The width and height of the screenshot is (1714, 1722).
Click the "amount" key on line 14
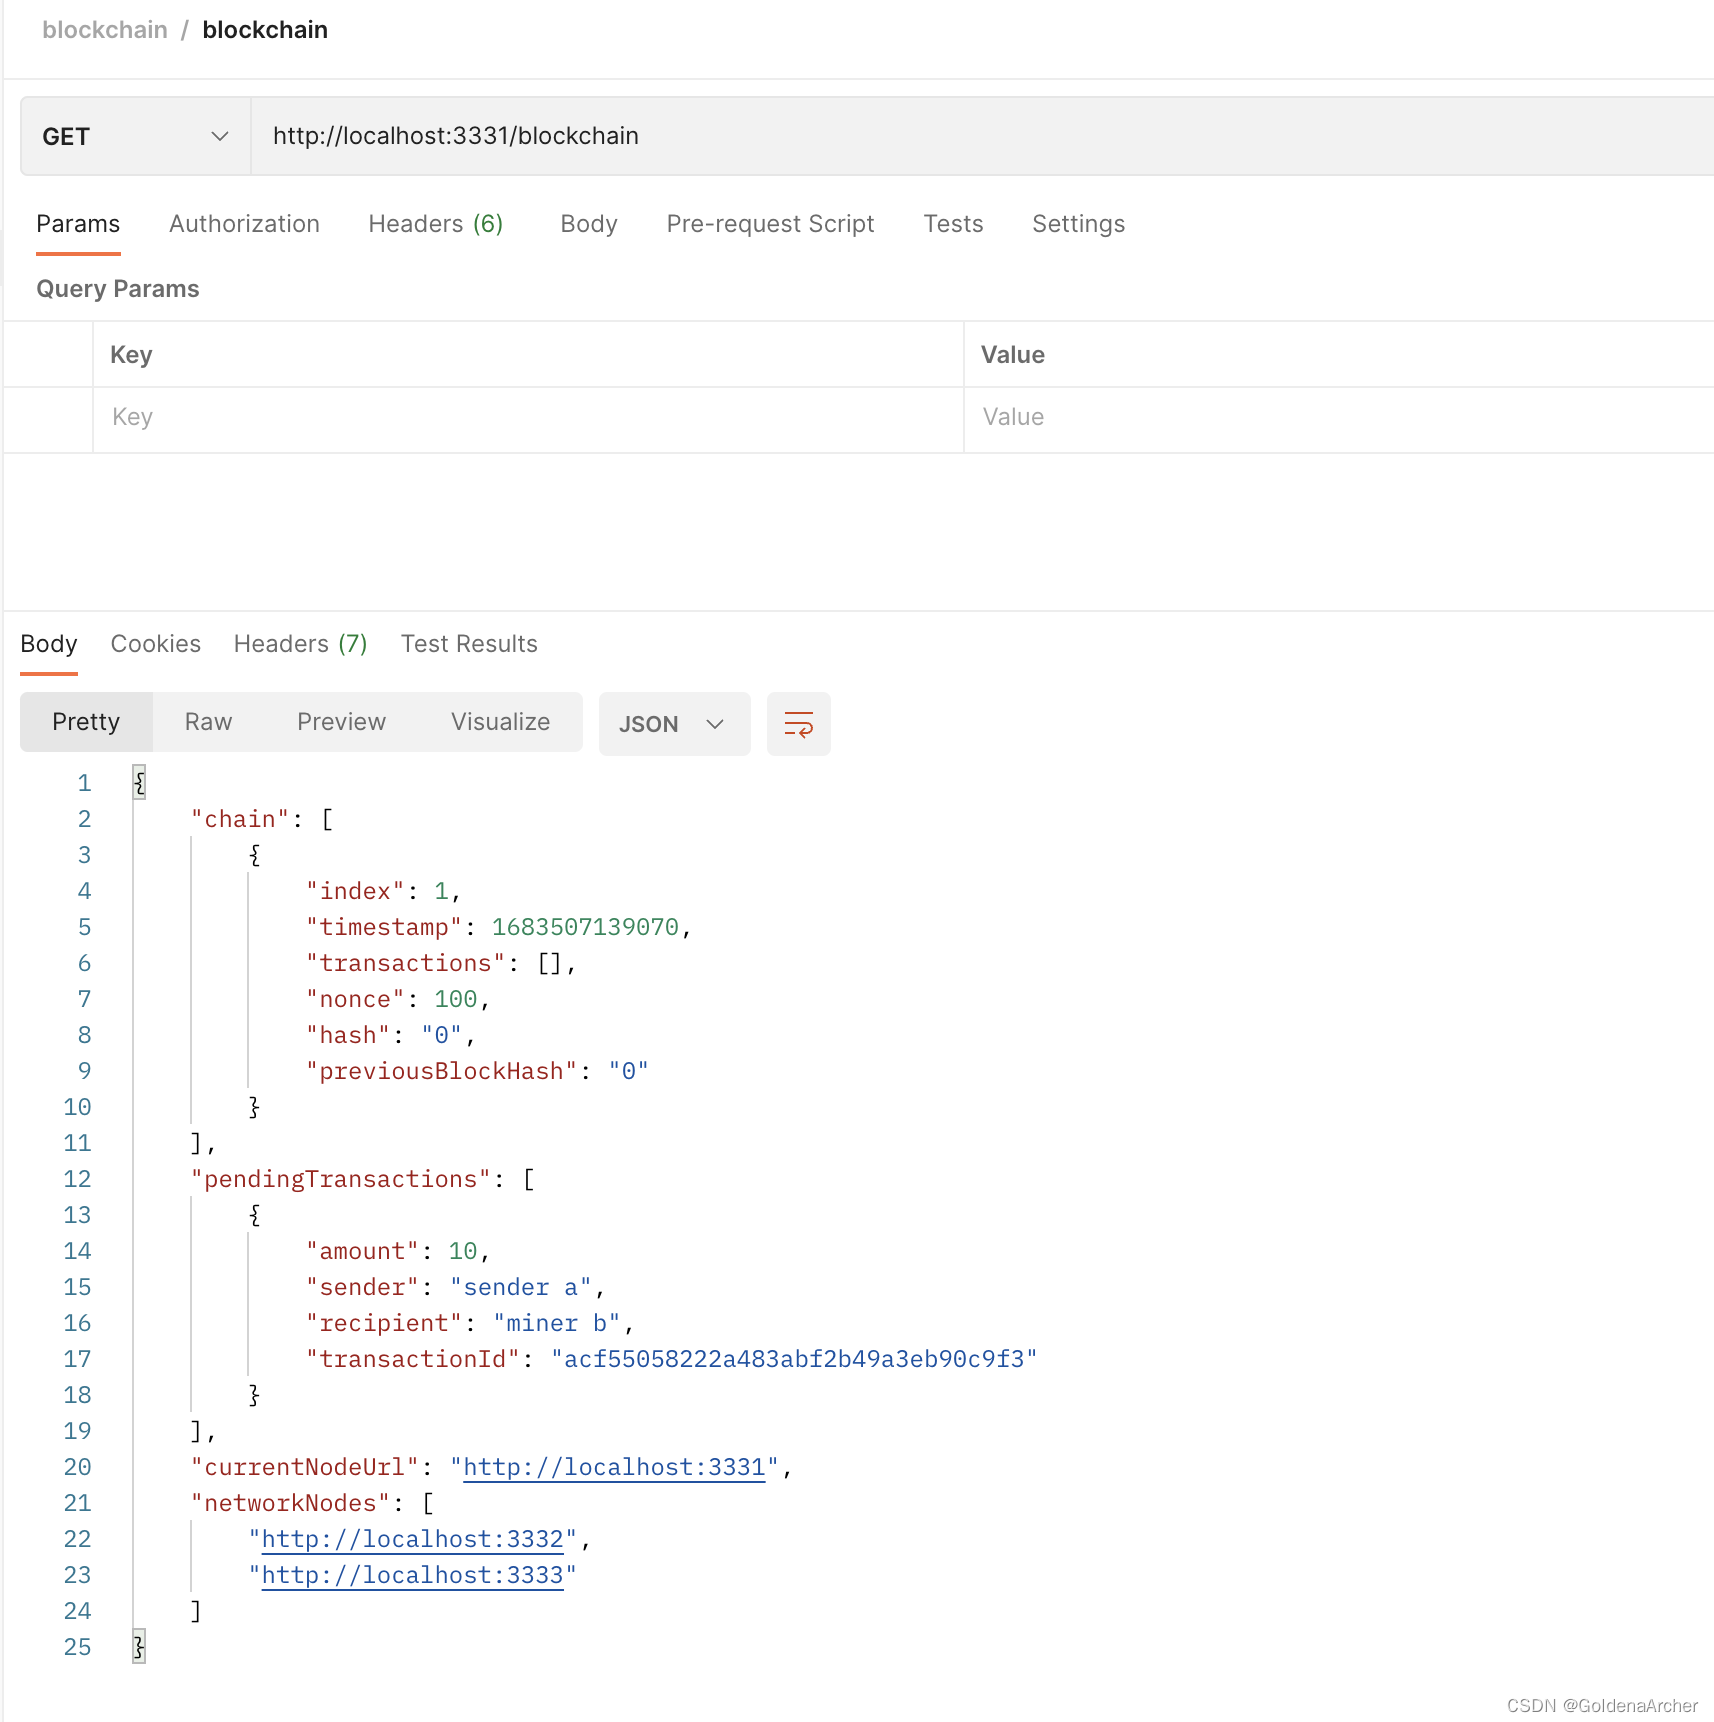(362, 1251)
